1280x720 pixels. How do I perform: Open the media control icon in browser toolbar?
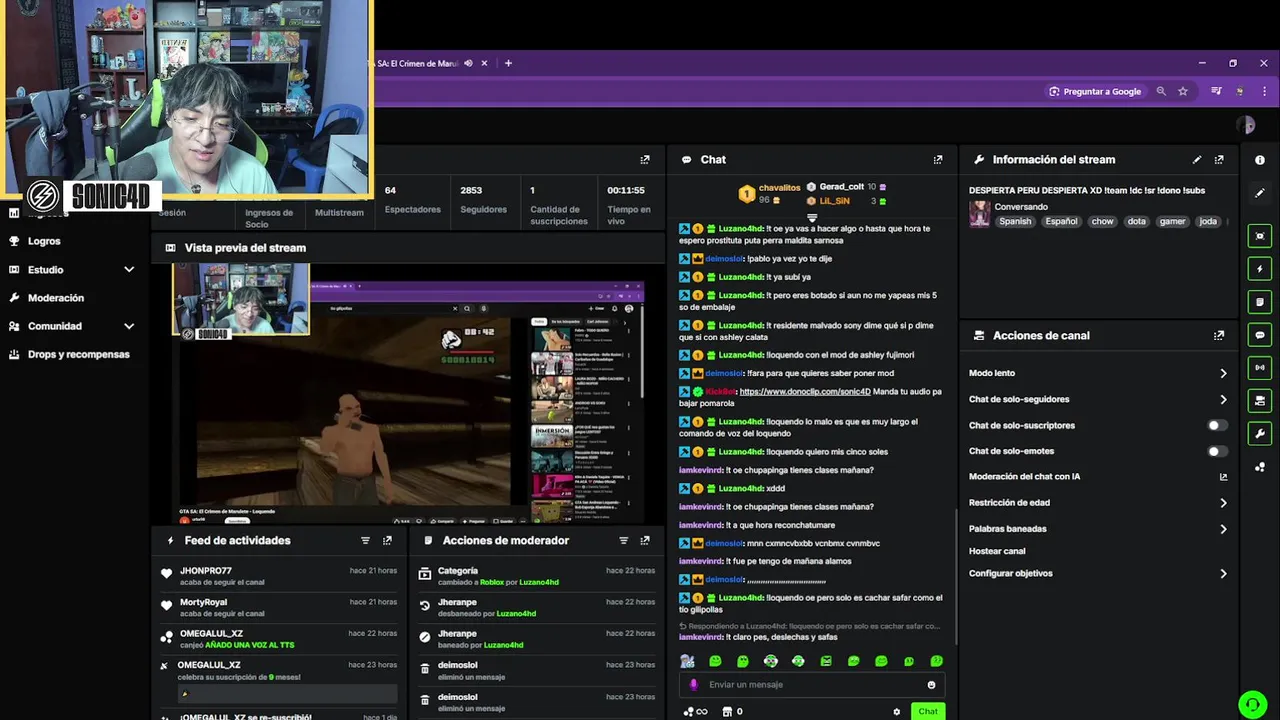[1216, 91]
